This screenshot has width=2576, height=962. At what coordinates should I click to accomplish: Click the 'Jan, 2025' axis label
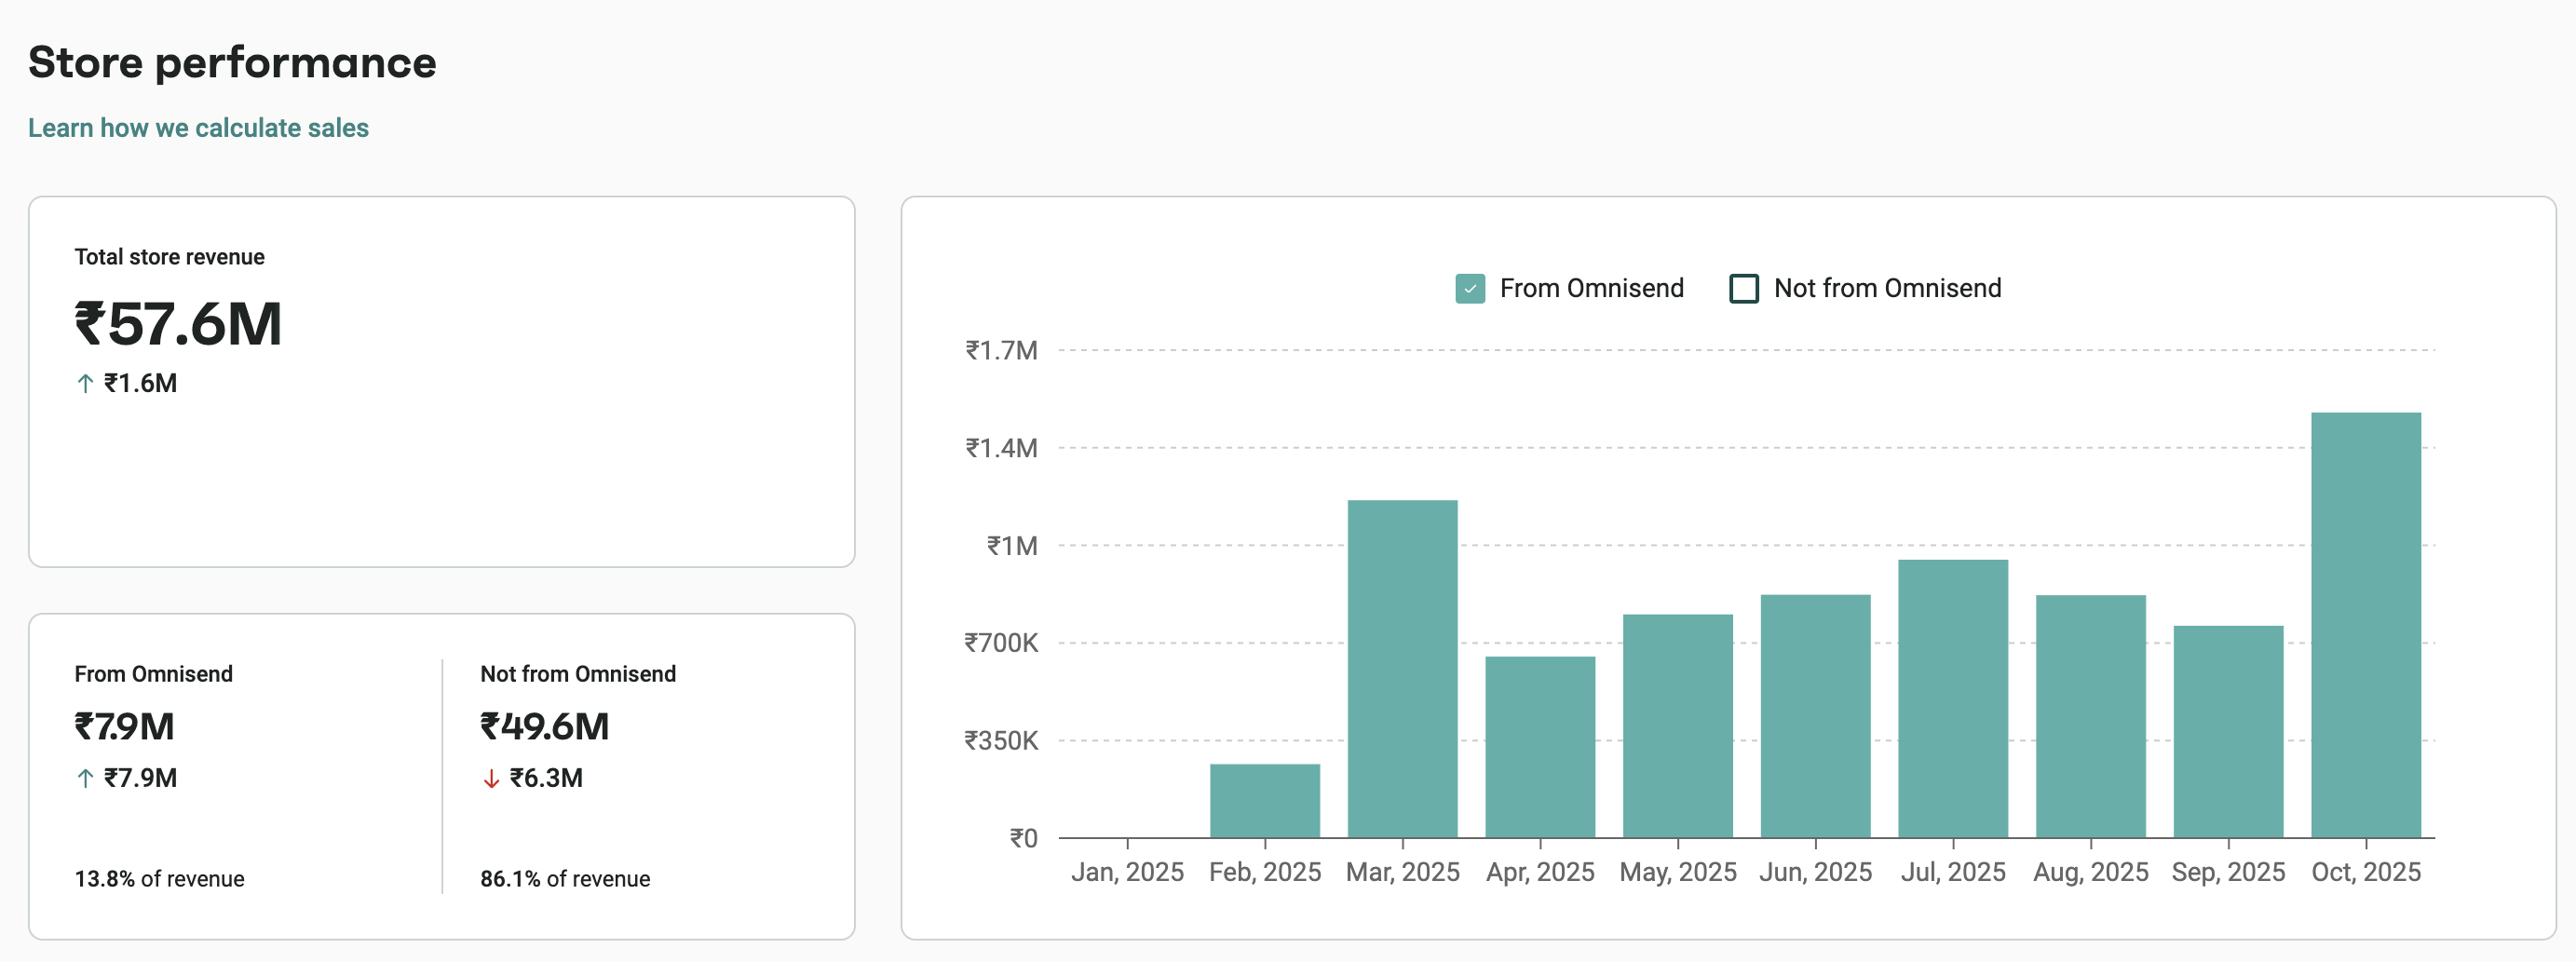point(1127,872)
